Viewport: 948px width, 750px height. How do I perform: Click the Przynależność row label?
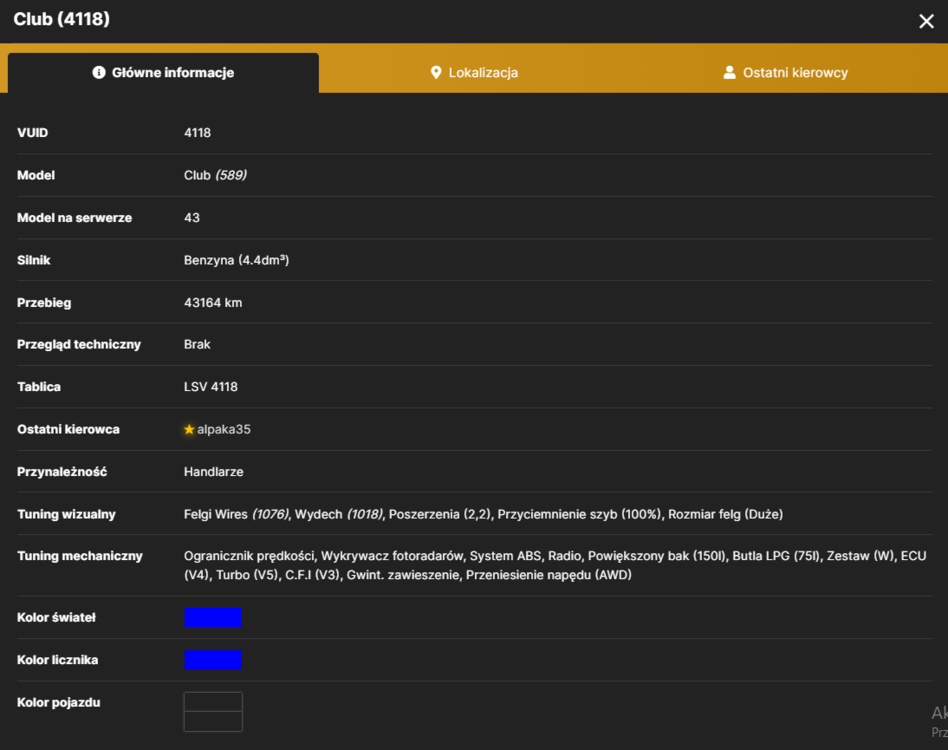point(62,471)
